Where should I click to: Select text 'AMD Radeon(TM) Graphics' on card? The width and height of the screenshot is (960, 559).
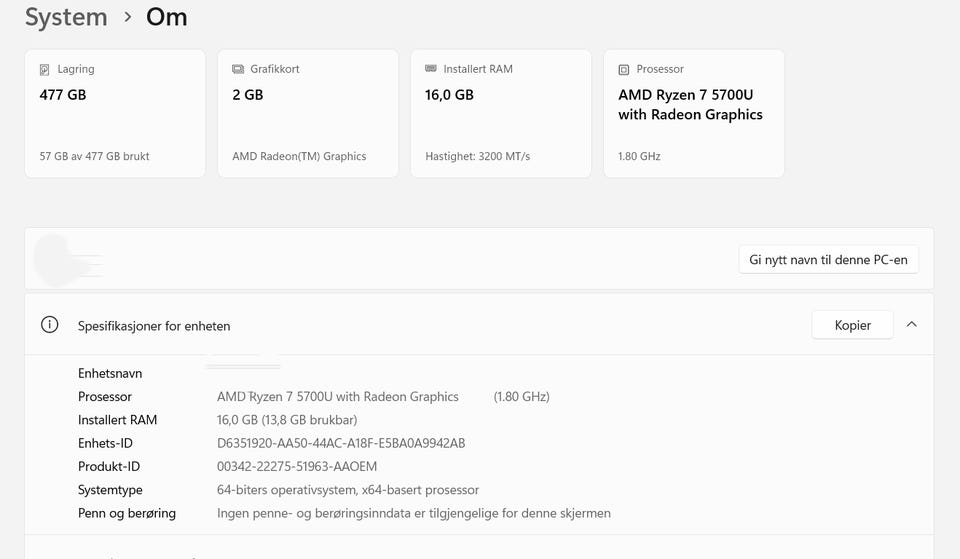[x=299, y=156]
